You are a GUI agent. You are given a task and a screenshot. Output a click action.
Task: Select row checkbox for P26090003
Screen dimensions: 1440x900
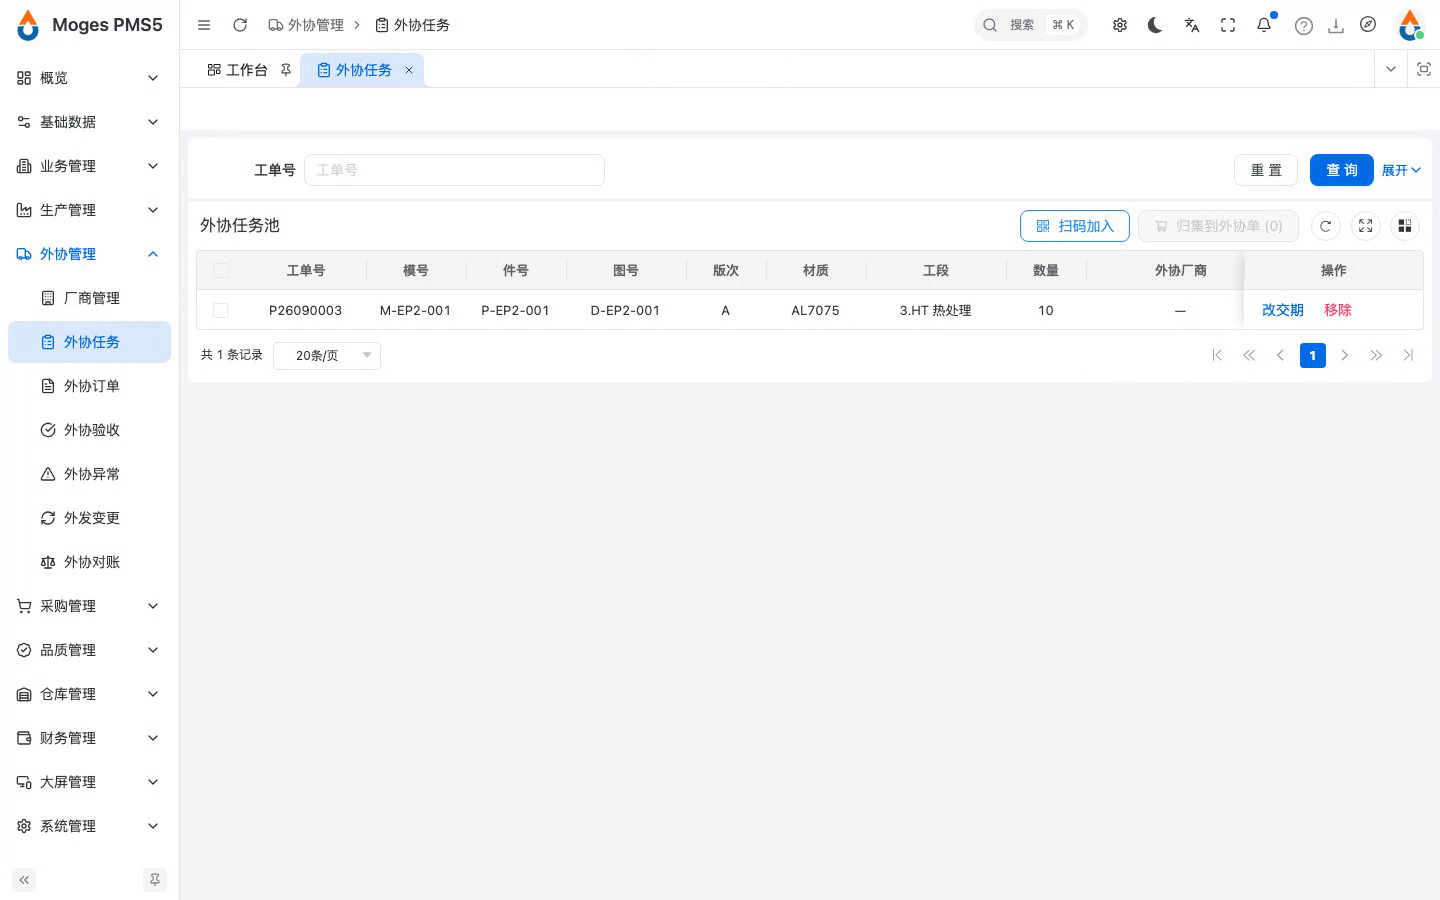point(221,310)
